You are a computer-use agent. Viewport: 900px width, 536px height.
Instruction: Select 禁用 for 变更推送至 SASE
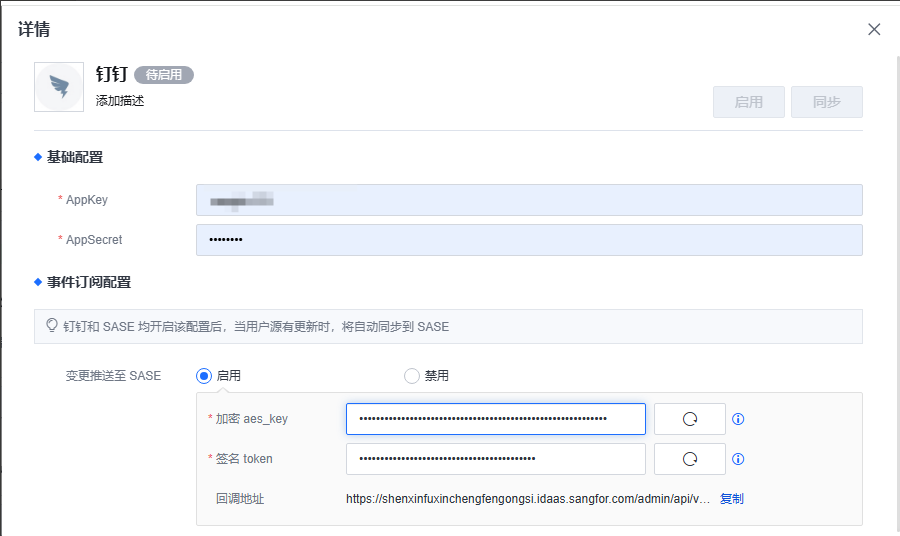click(412, 376)
